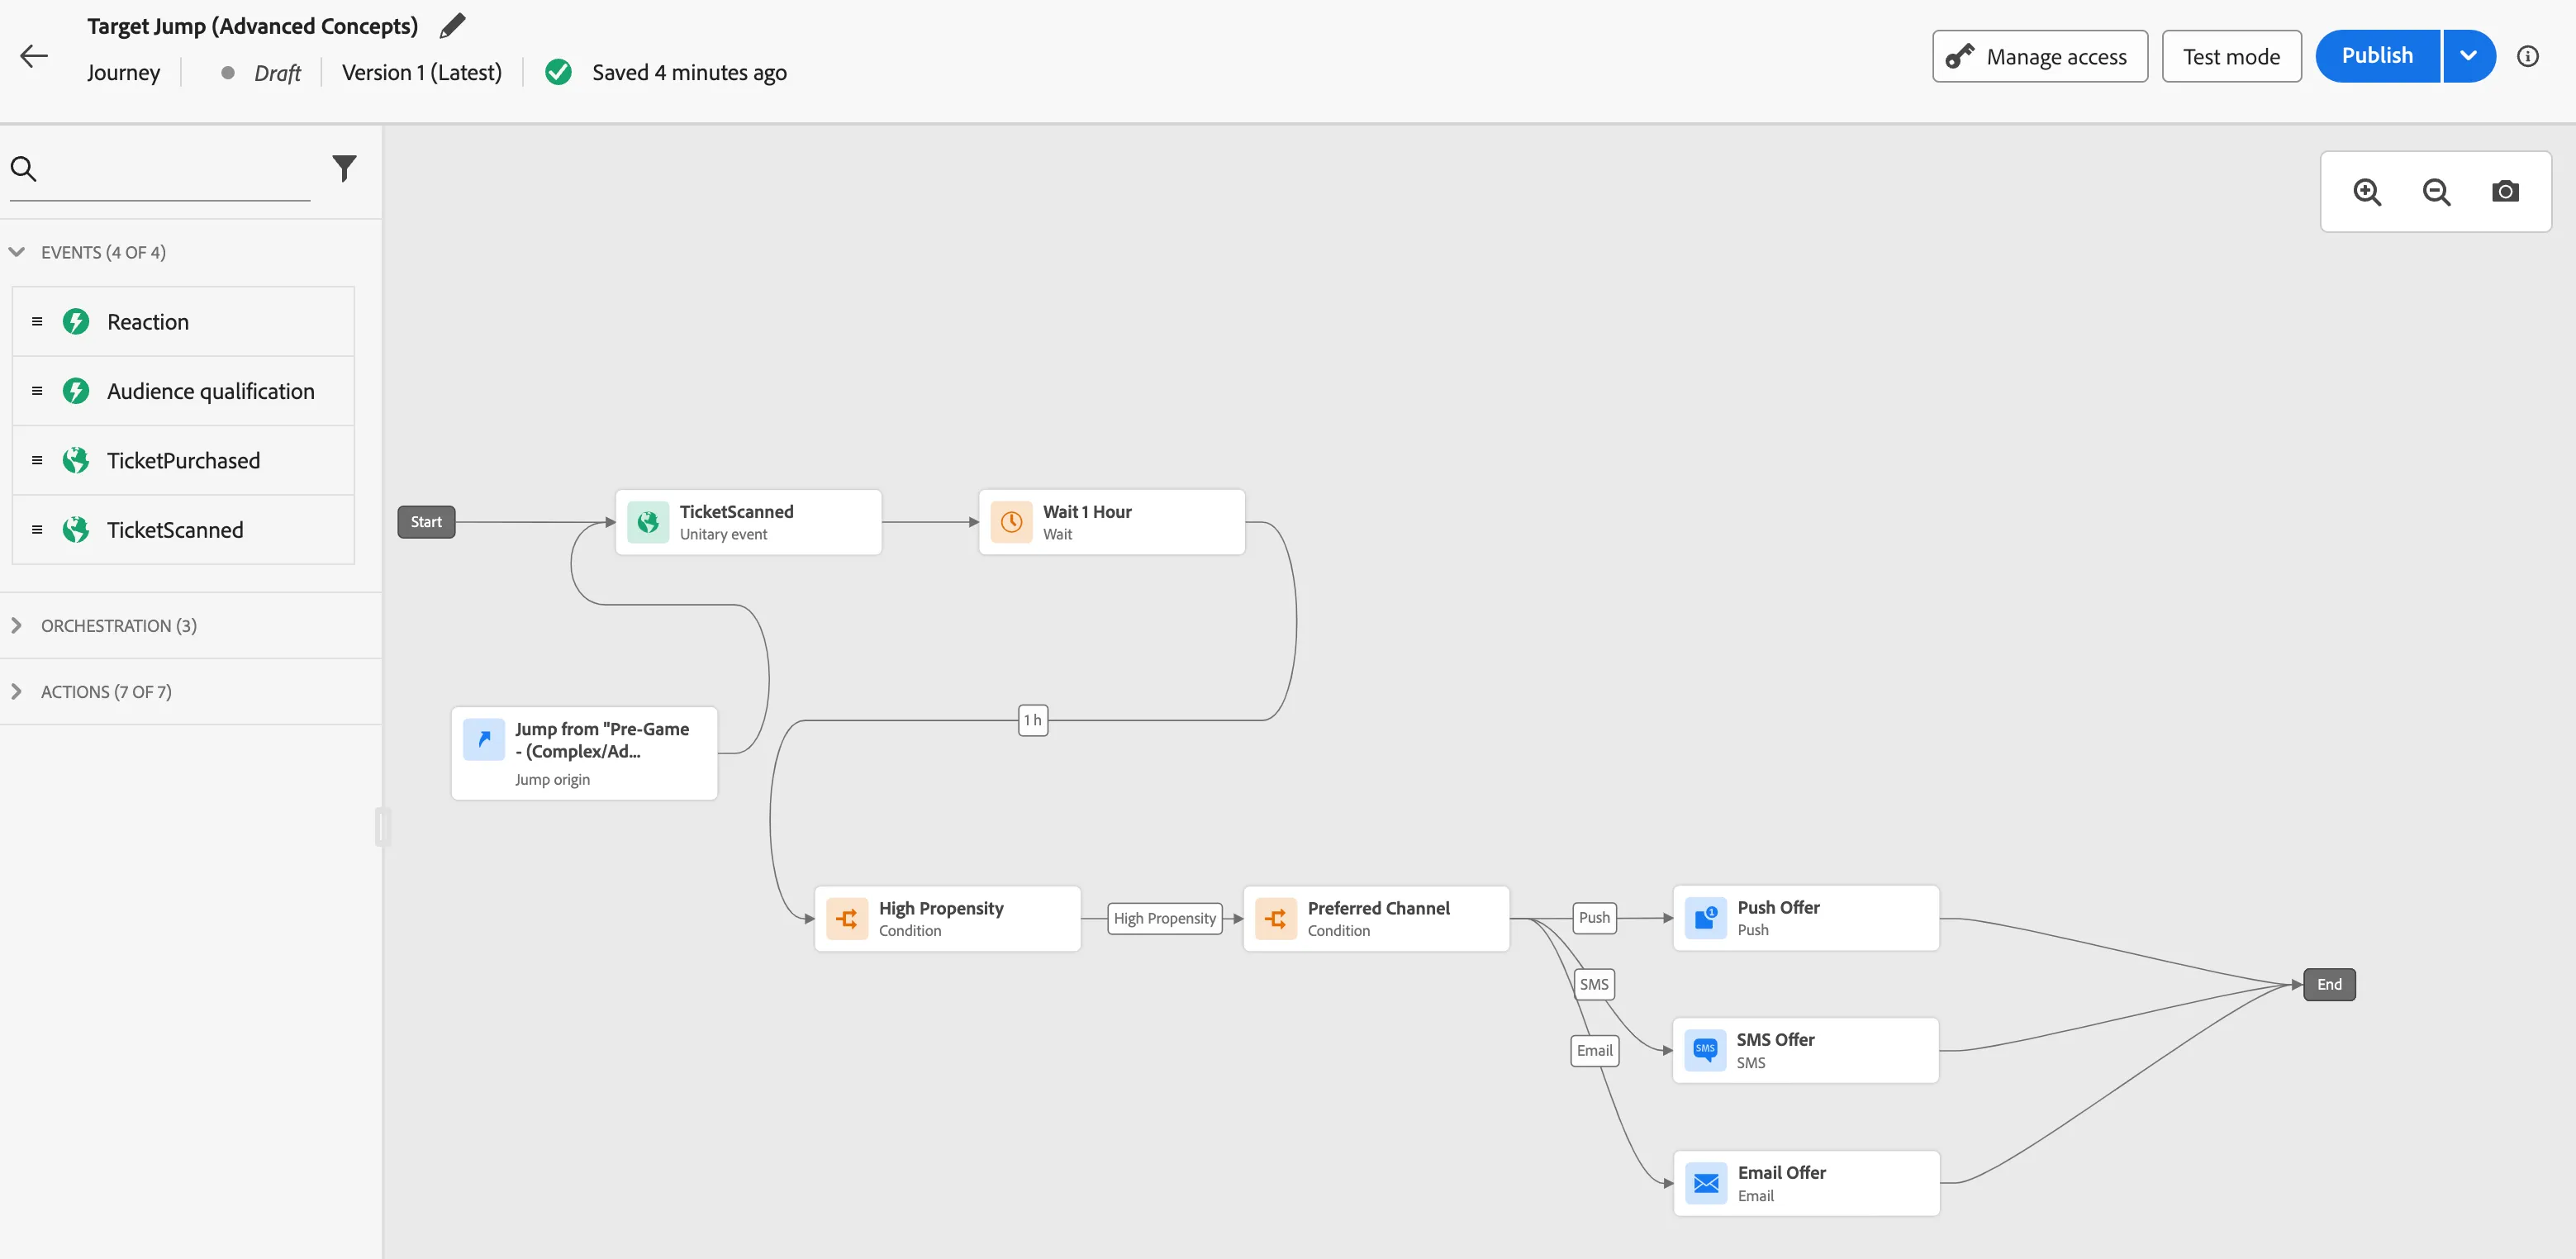Expand the Orchestration section

(17, 625)
